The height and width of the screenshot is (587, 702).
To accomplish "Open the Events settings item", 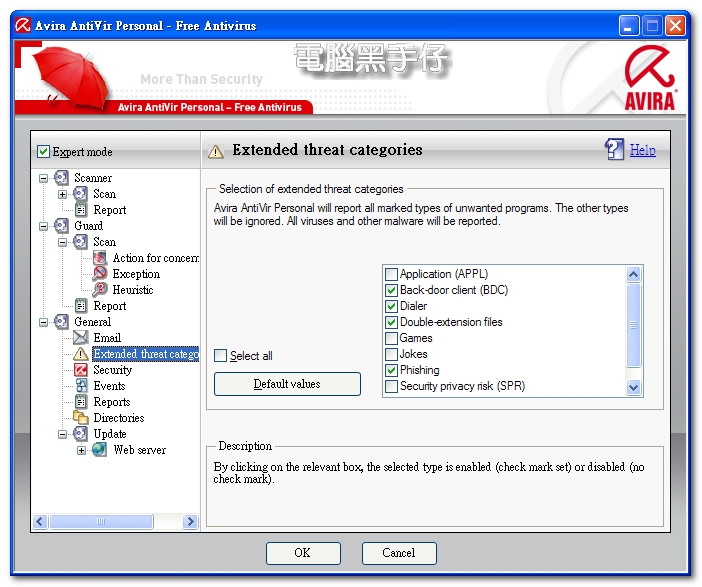I will click(109, 386).
